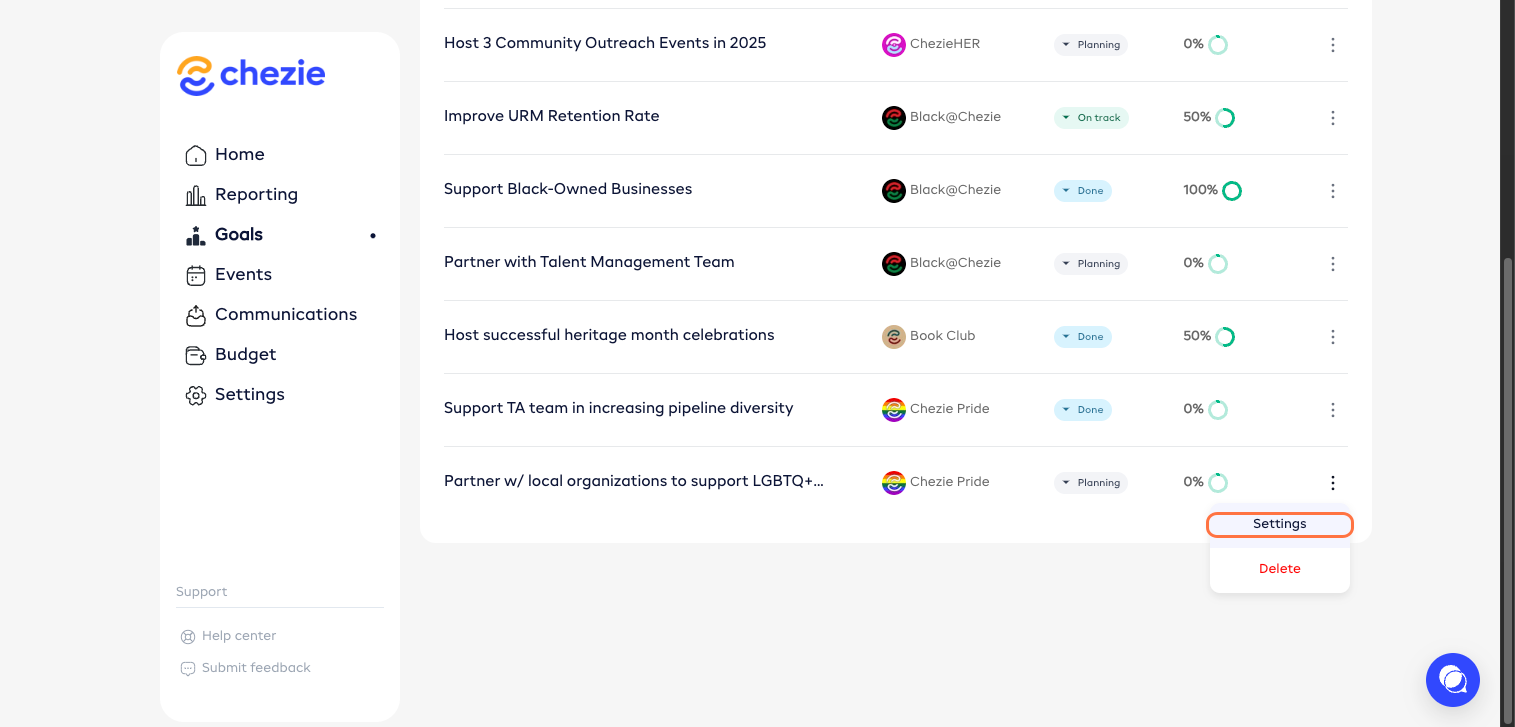Viewport: 1515px width, 727px height.
Task: Click the Events calendar icon
Action: click(196, 275)
